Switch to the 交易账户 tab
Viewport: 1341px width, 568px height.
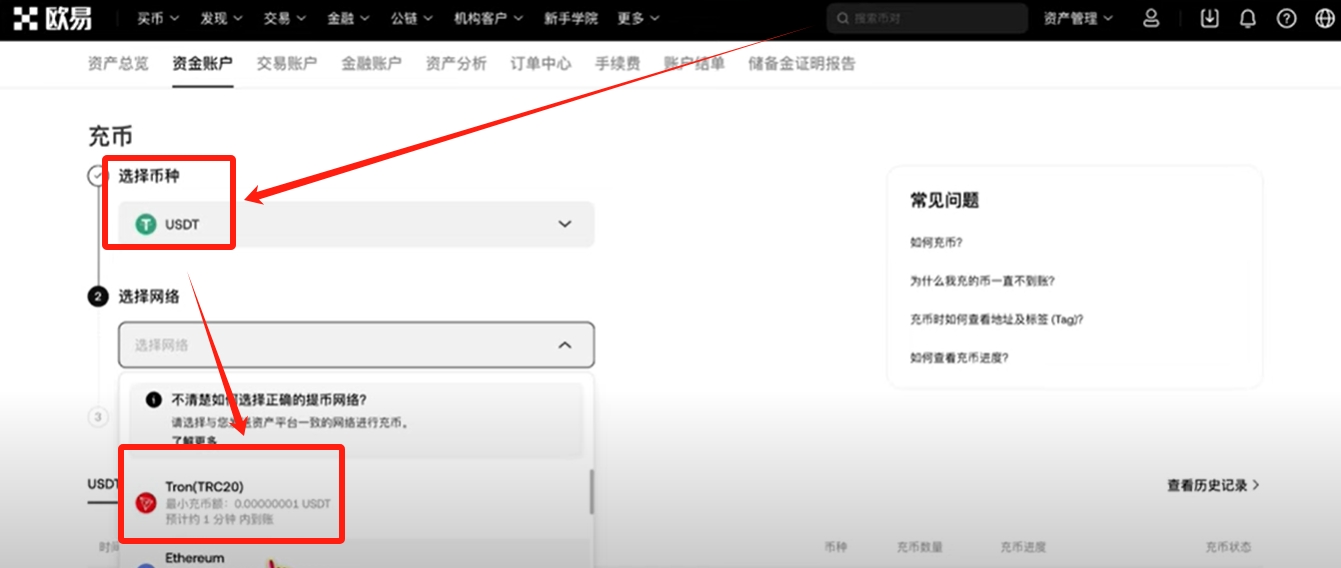pyautogui.click(x=287, y=64)
